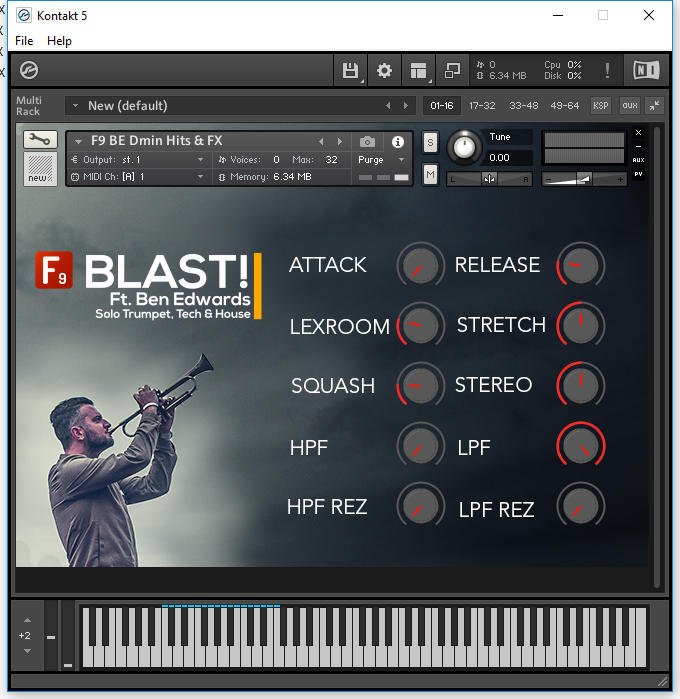Click the volume slider handle

click(584, 179)
